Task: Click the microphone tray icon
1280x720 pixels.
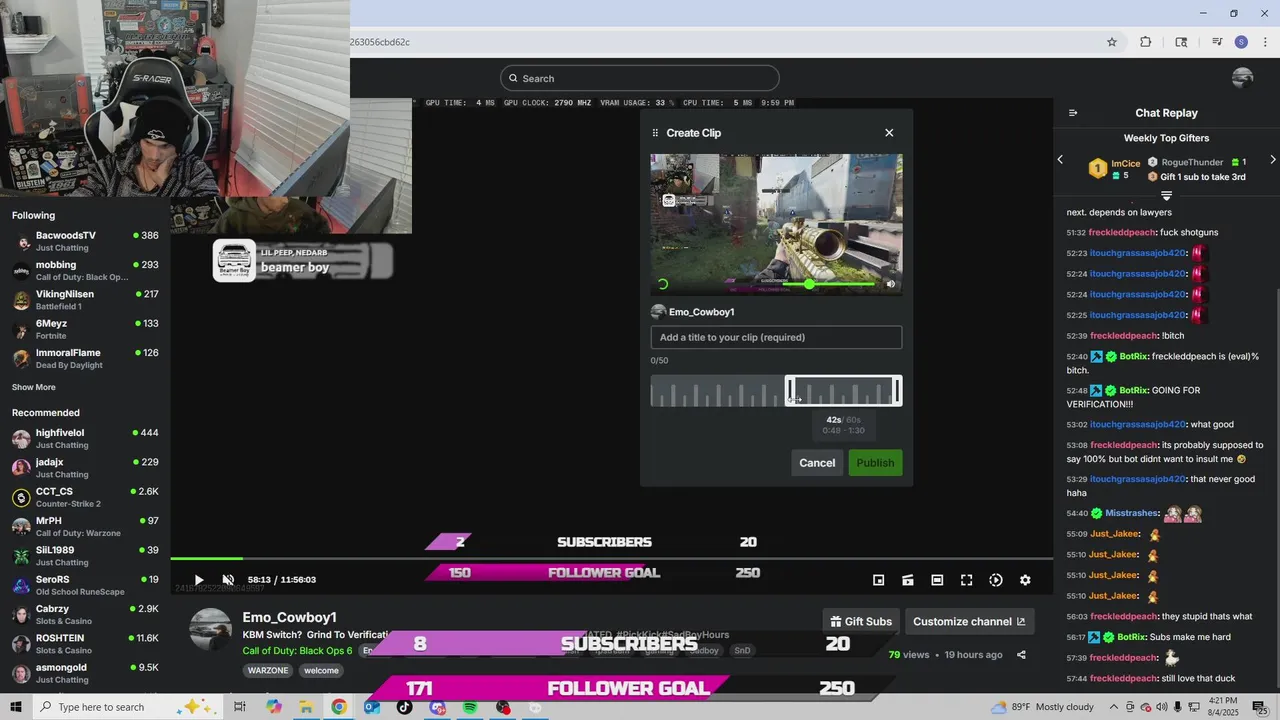Action: pyautogui.click(x=1176, y=707)
